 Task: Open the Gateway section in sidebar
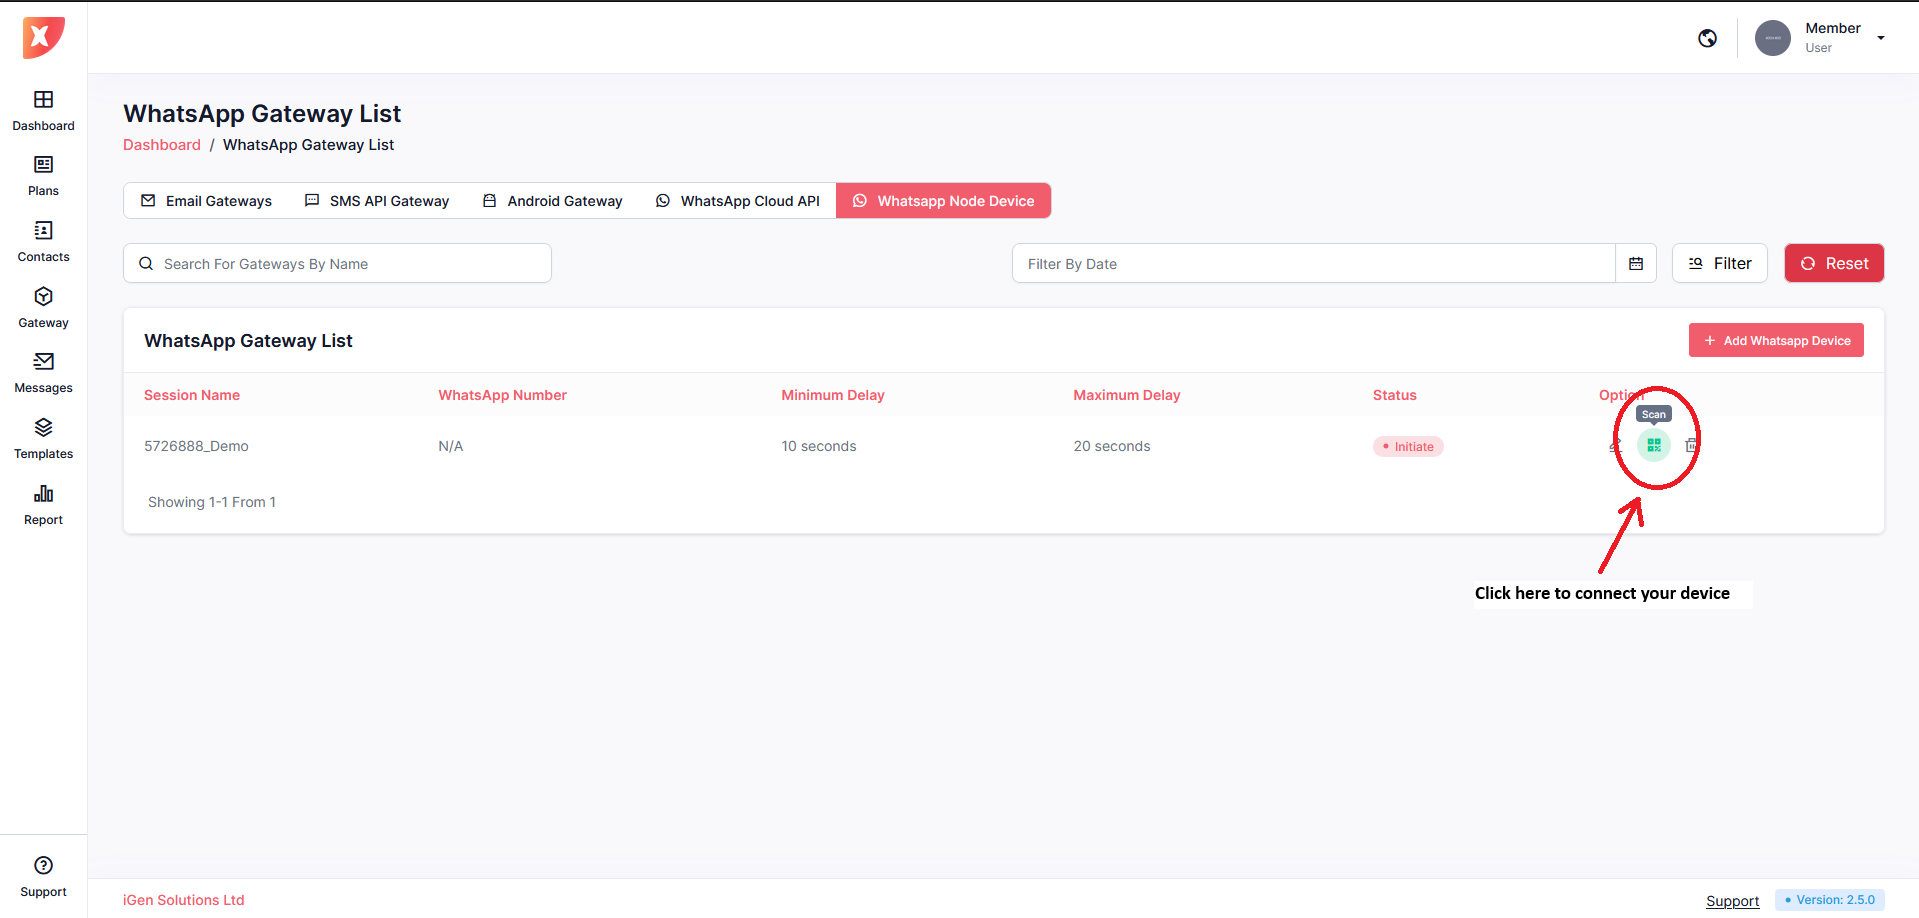[x=43, y=307]
